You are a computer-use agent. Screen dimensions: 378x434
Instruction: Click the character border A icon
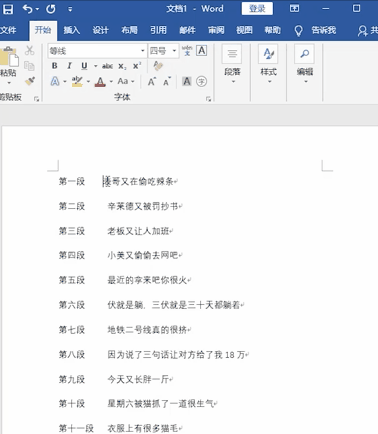201,51
